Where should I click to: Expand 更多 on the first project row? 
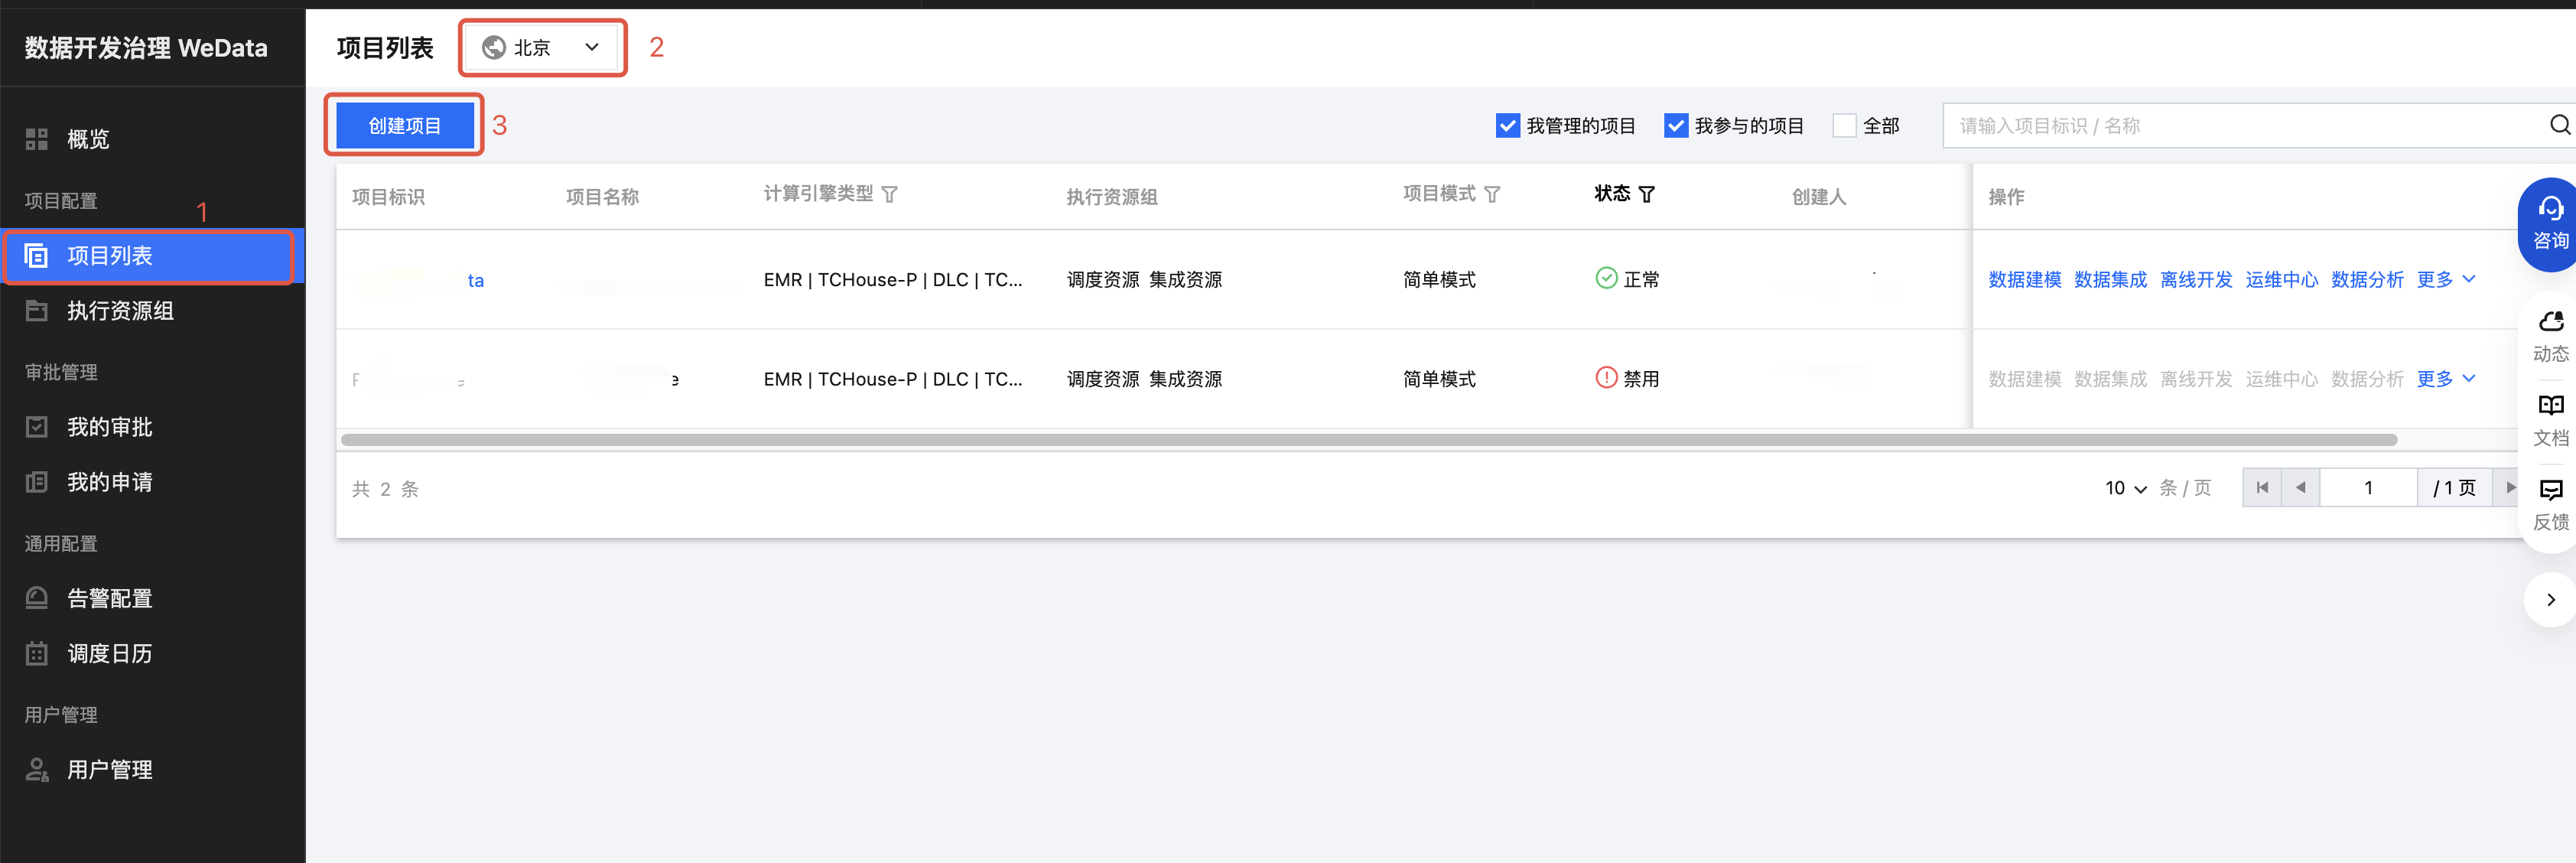(2445, 280)
